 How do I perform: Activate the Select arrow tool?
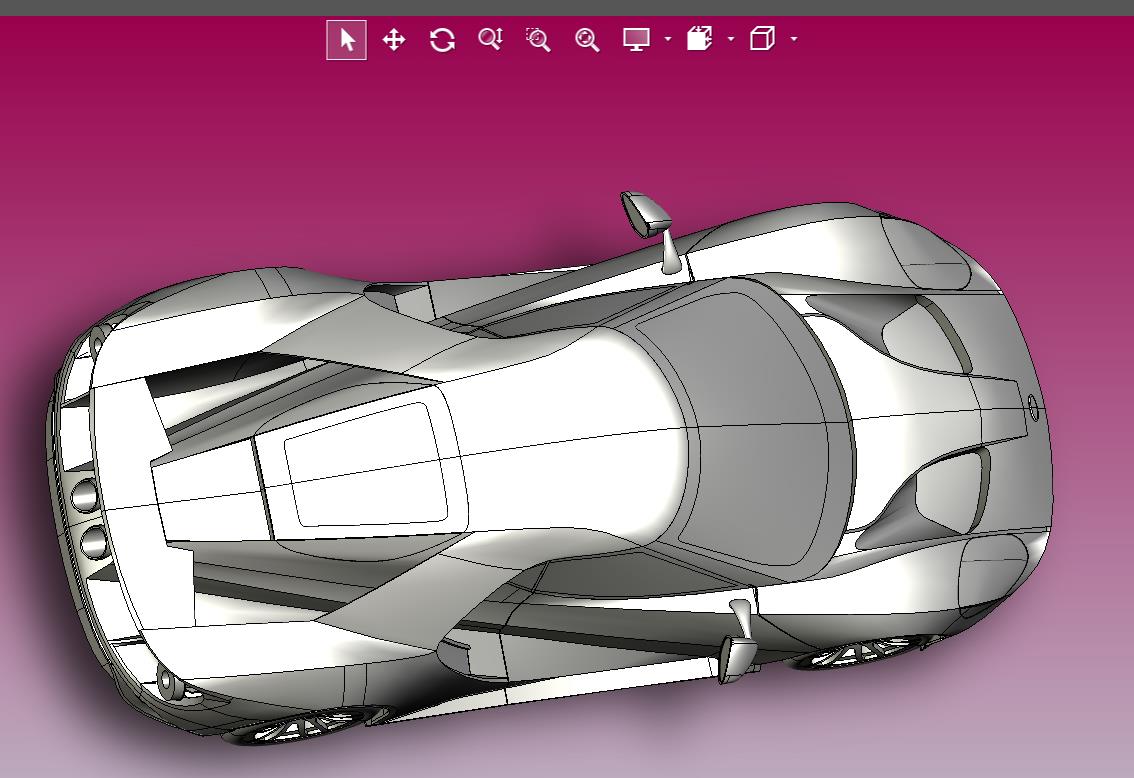tap(346, 40)
